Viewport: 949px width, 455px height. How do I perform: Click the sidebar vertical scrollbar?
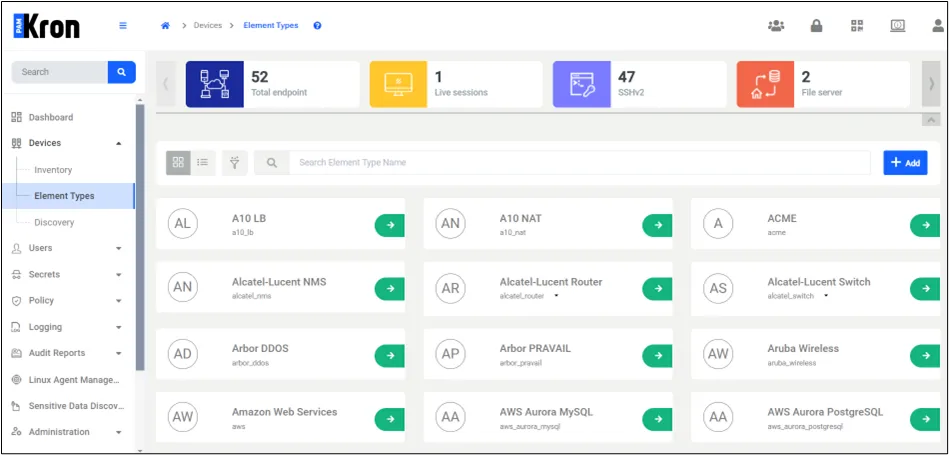[140, 236]
